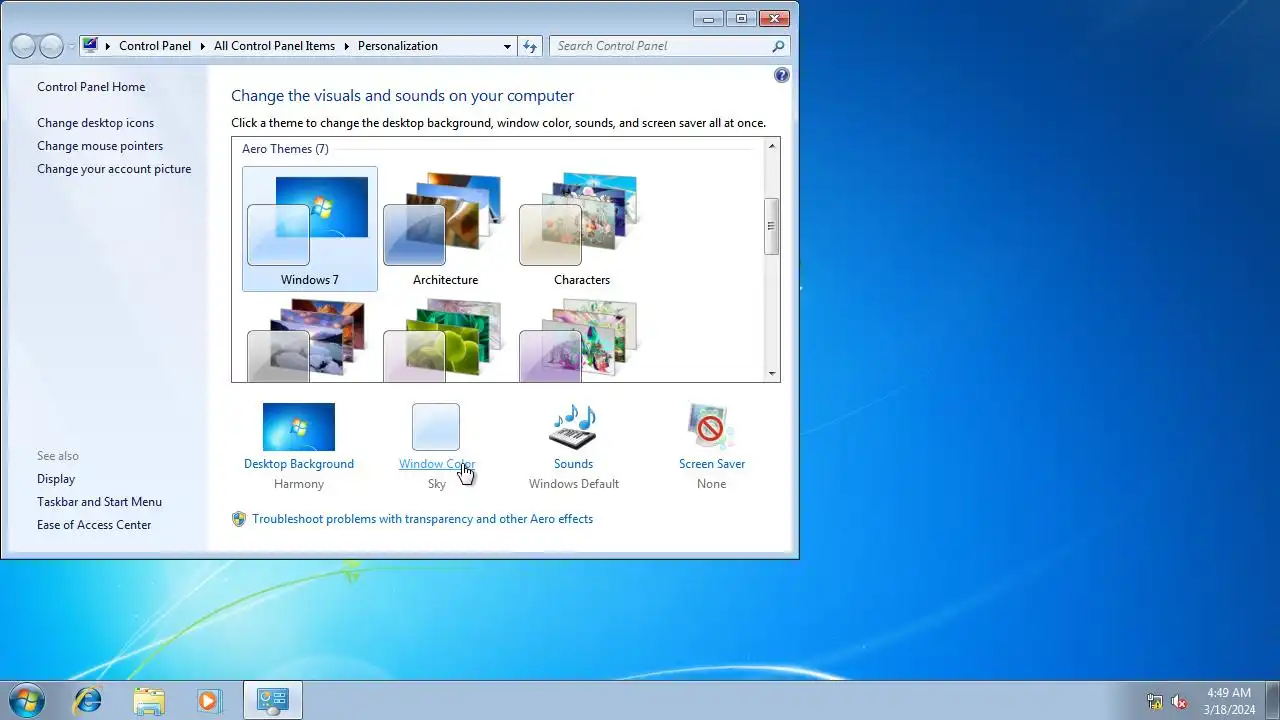Click the Back navigation arrow
The height and width of the screenshot is (720, 1280).
23,46
